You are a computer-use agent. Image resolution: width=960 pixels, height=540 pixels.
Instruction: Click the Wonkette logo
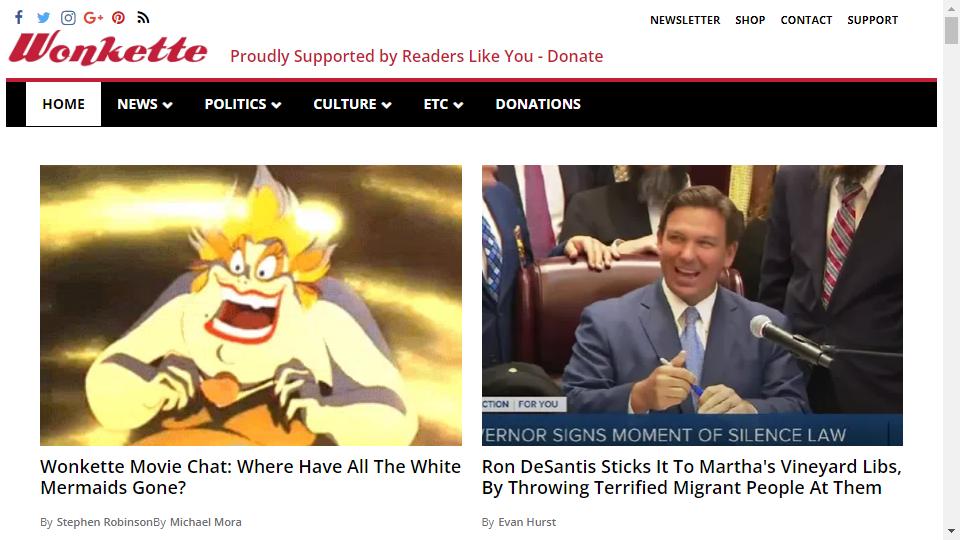[108, 48]
